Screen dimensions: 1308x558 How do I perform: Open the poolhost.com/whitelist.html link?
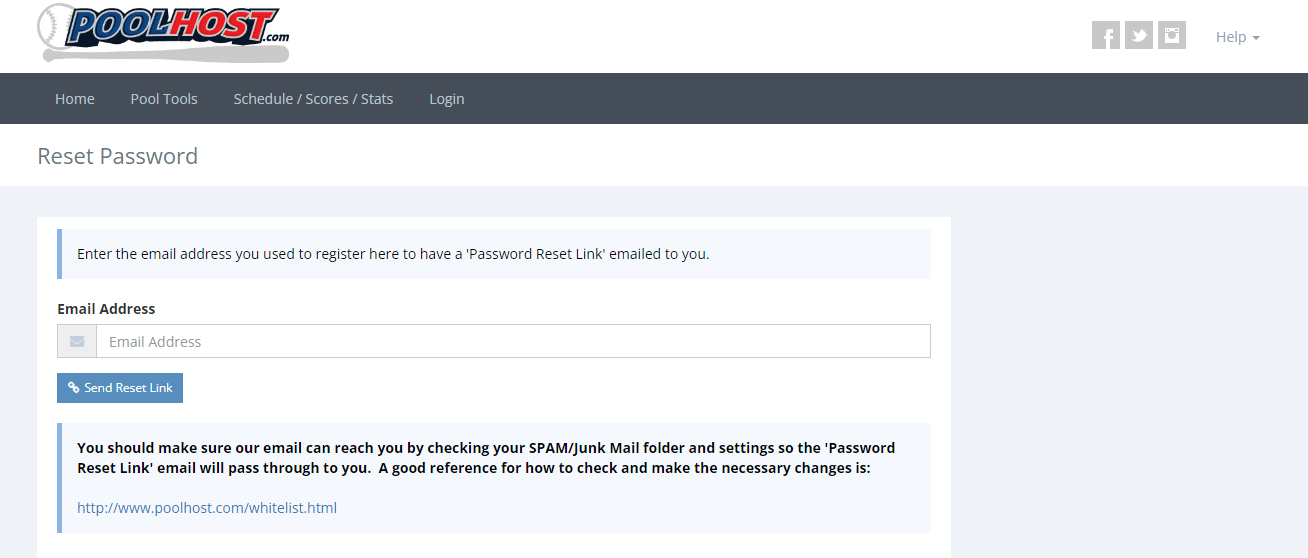207,508
